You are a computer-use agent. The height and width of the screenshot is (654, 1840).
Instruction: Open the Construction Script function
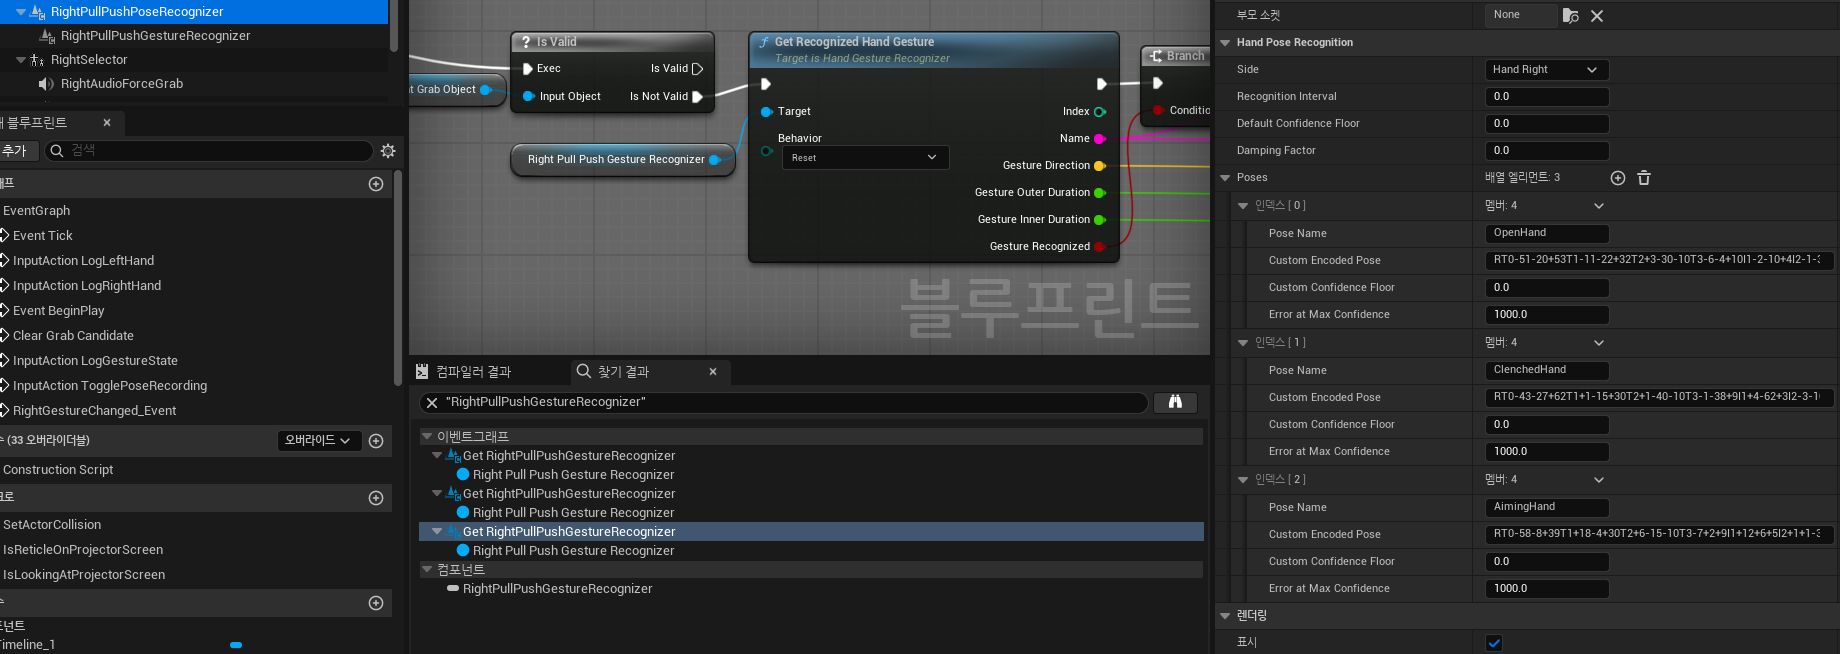click(x=58, y=470)
